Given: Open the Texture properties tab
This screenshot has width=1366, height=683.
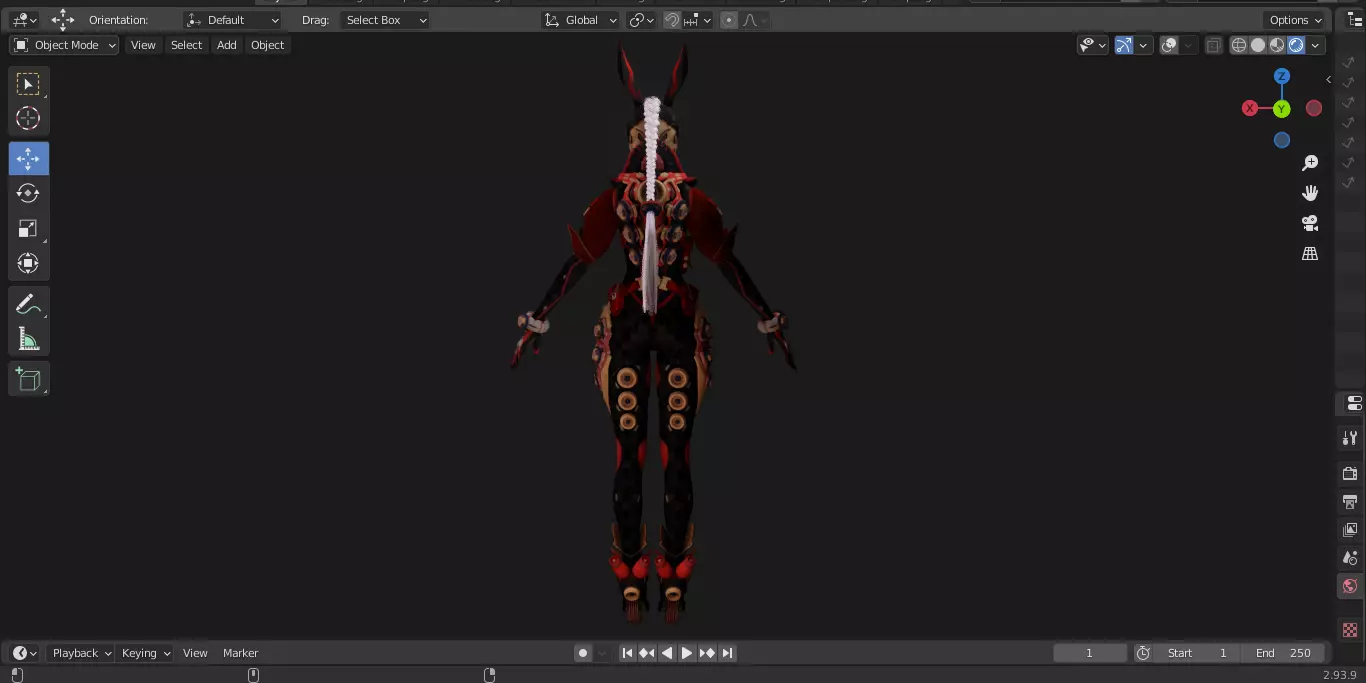Looking at the screenshot, I should [x=1350, y=630].
